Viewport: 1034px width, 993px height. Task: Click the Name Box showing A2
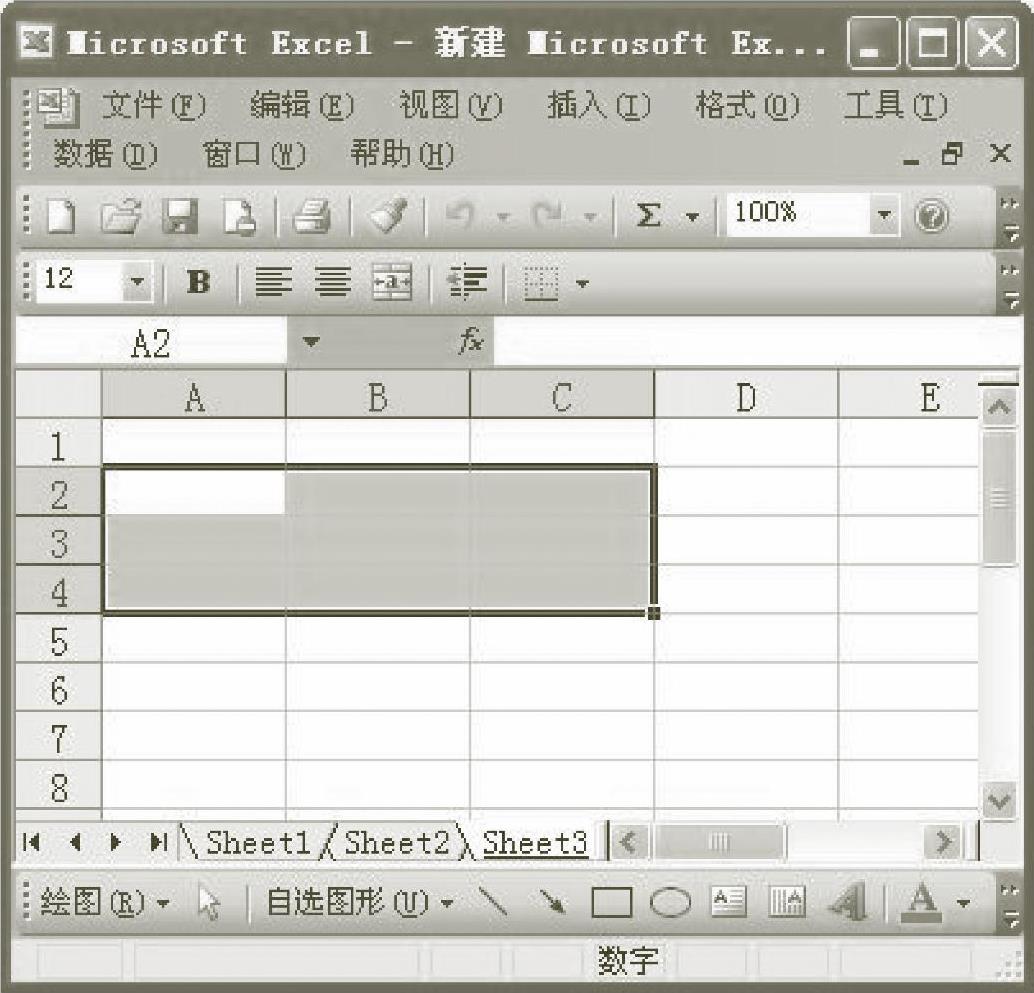[151, 342]
